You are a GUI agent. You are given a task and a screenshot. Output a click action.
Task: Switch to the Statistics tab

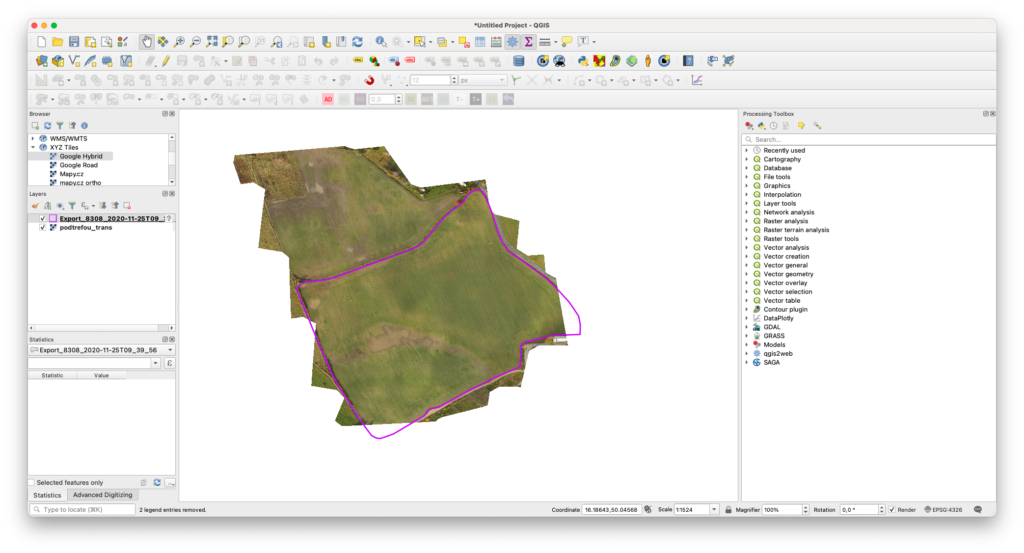point(47,495)
